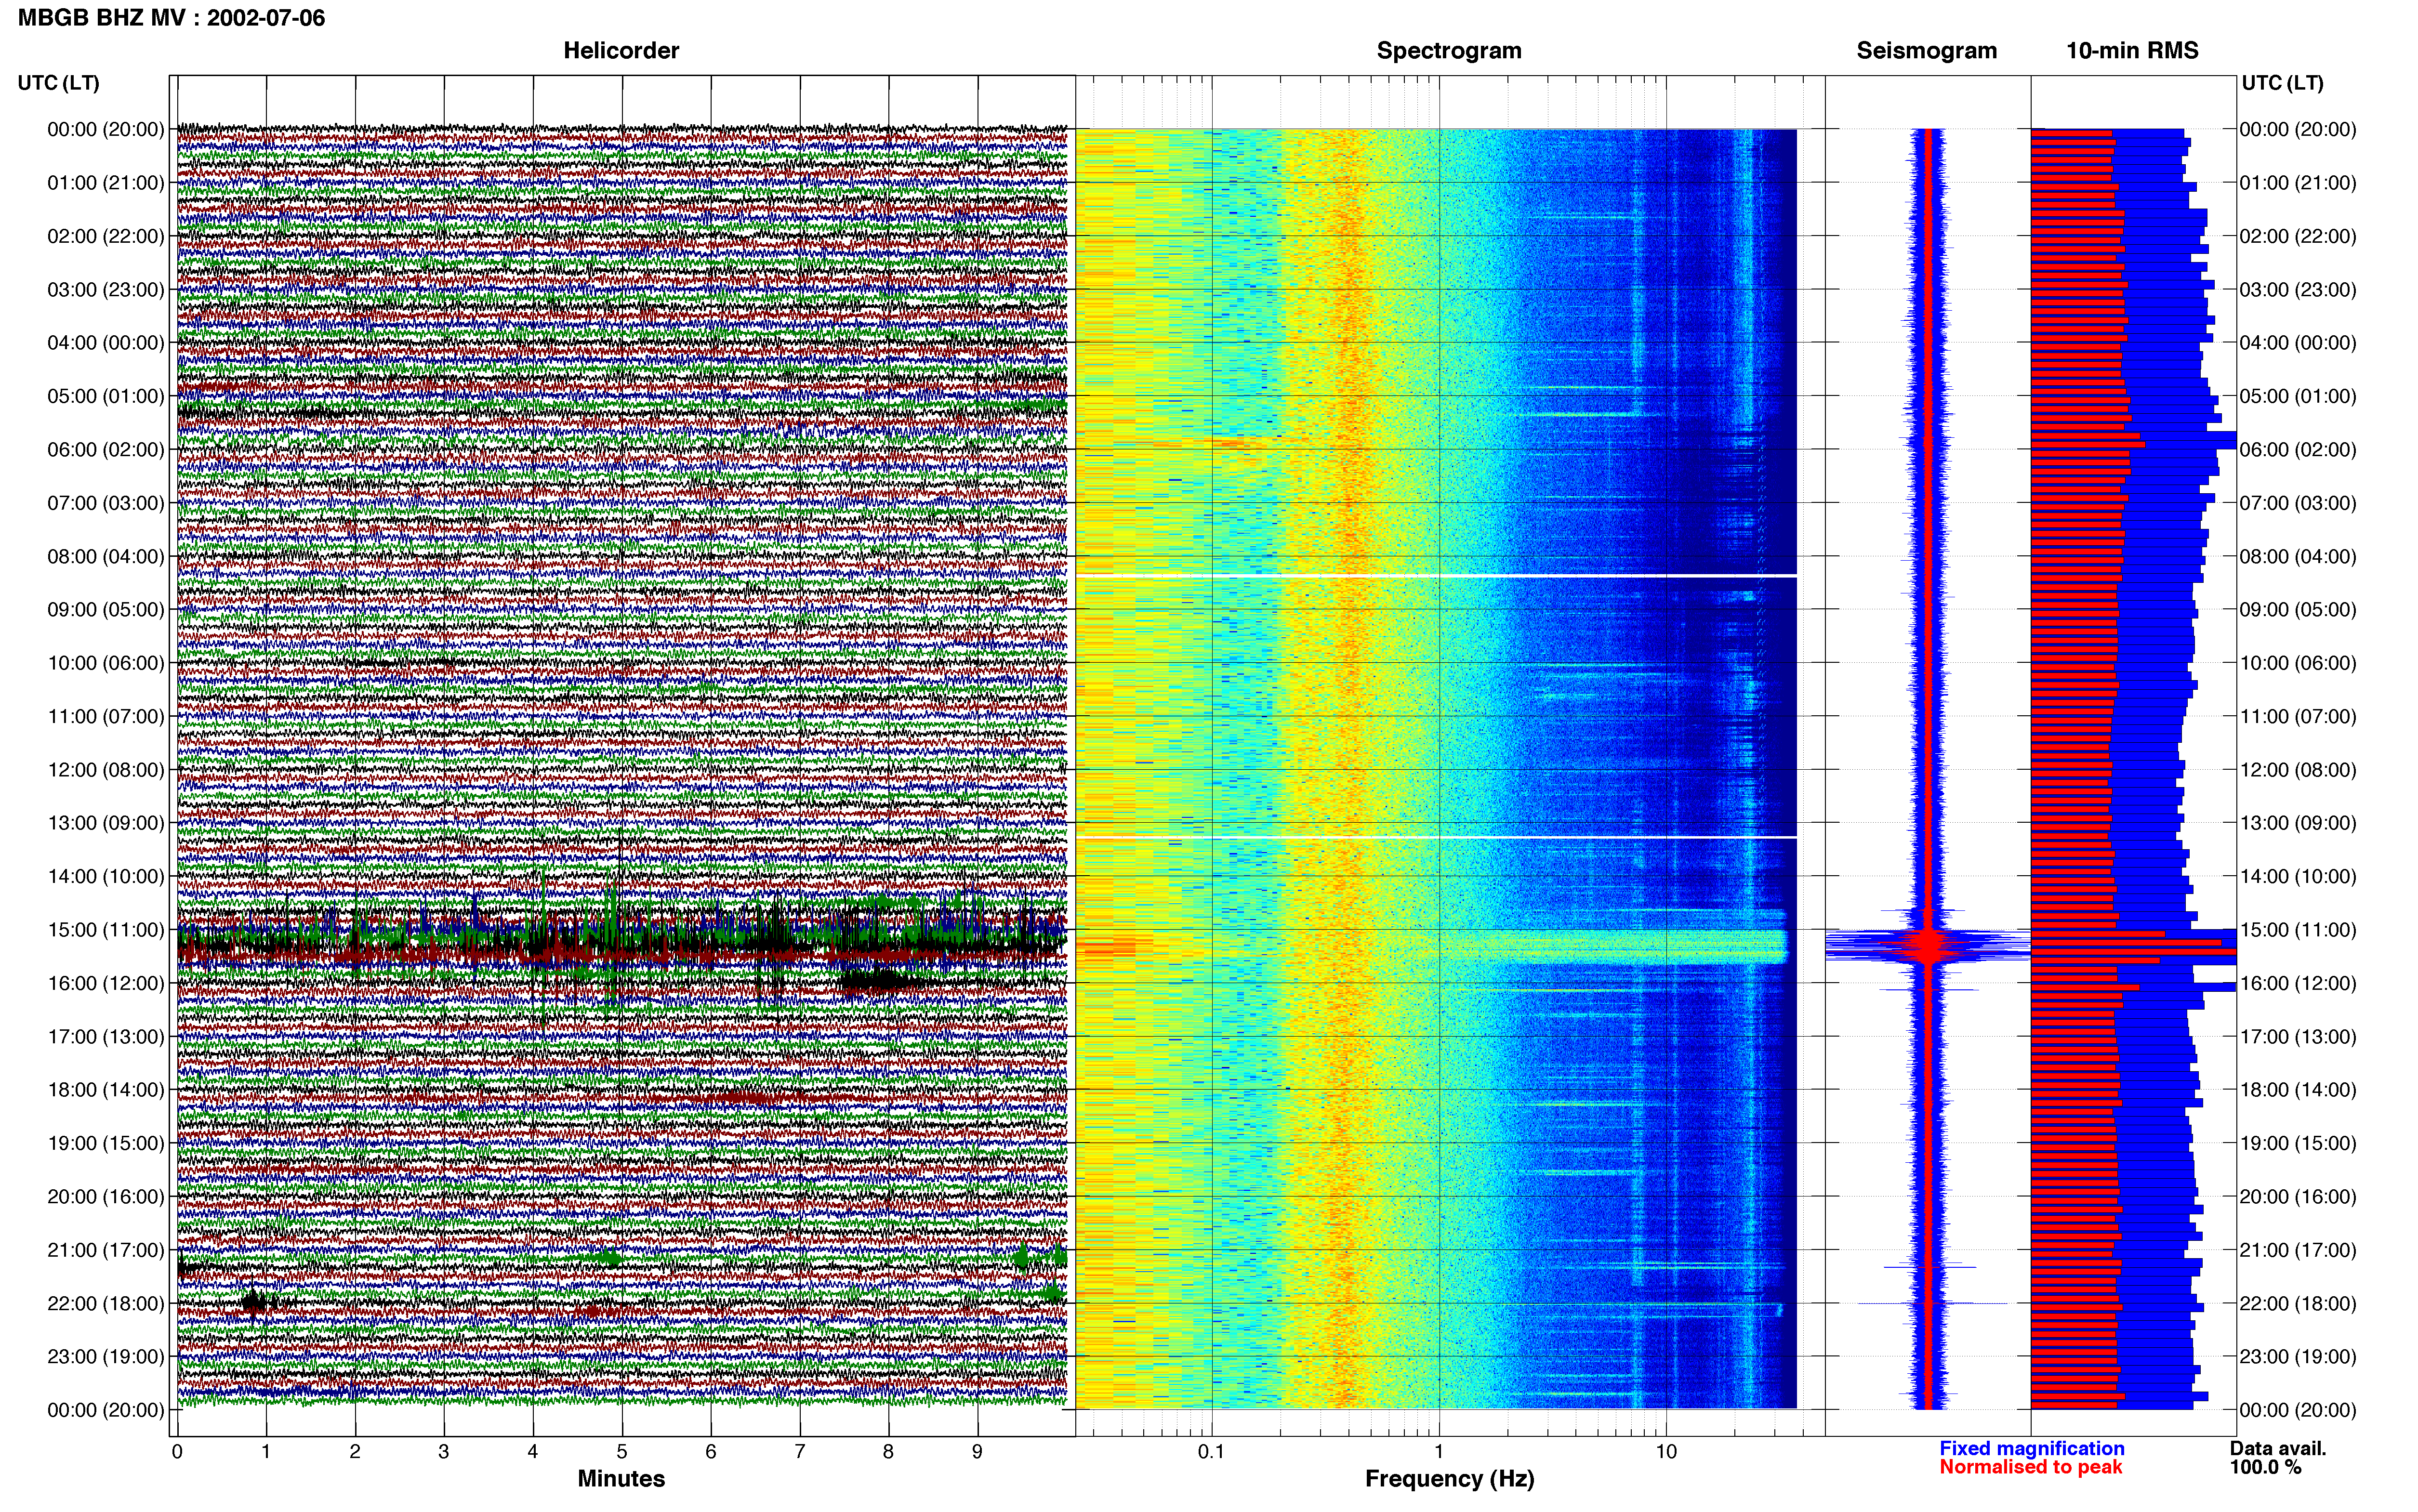Click the large seismogram spike near 15:00
This screenshot has height=1512, width=2418.
point(1928,944)
